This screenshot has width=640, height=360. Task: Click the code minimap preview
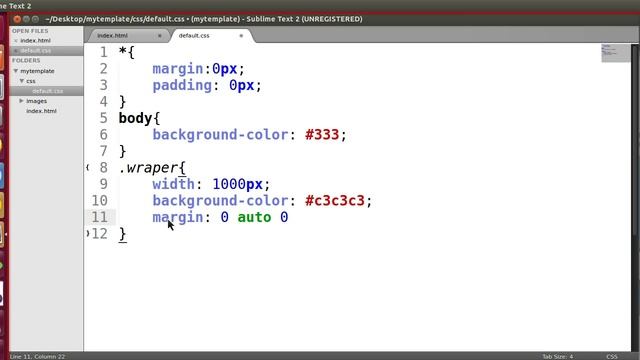pos(616,53)
